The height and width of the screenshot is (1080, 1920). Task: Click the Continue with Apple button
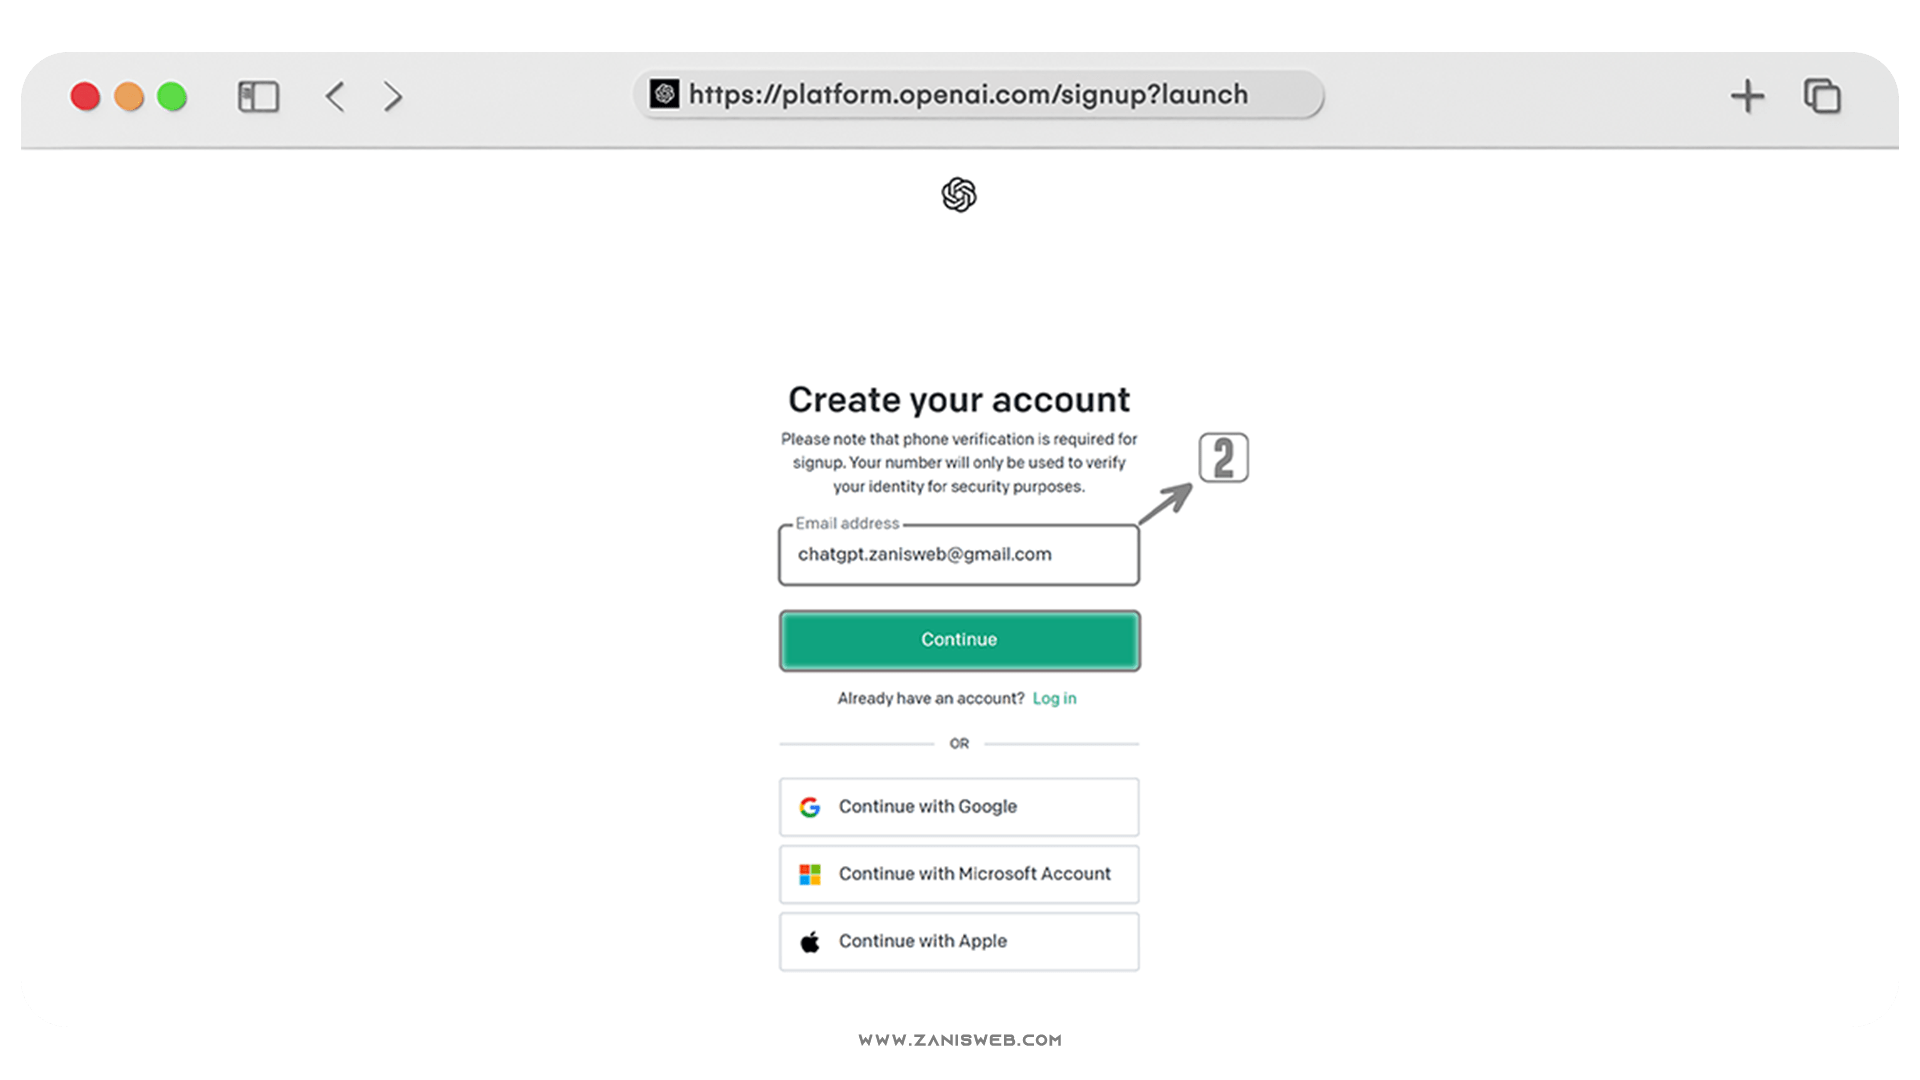pos(959,940)
